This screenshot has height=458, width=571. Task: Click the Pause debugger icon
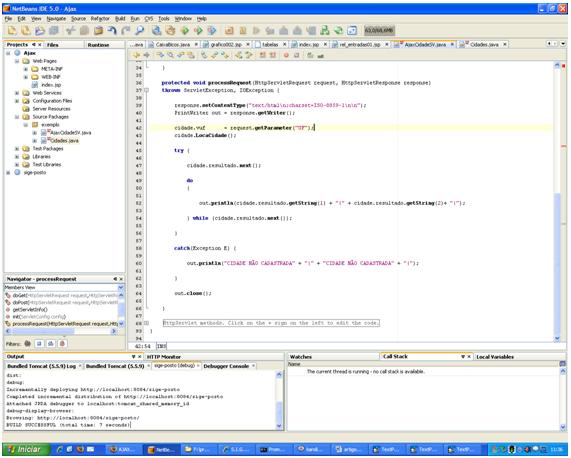pyautogui.click(x=243, y=31)
